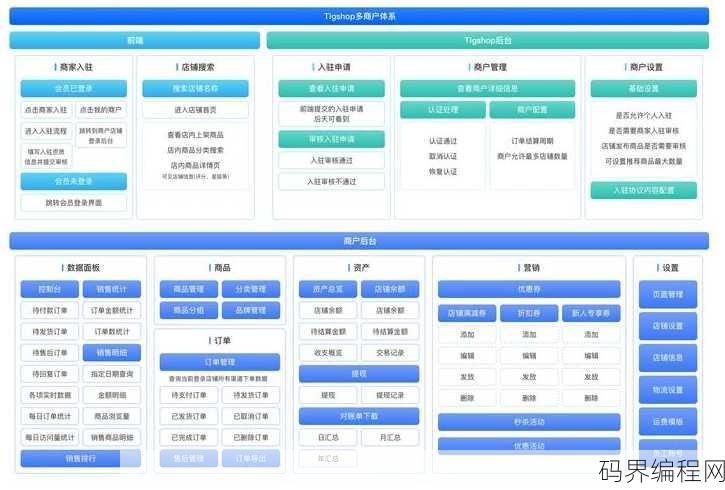This screenshot has height=490, width=725.
Task: Click the 待付款订单 box
Action: click(49, 310)
